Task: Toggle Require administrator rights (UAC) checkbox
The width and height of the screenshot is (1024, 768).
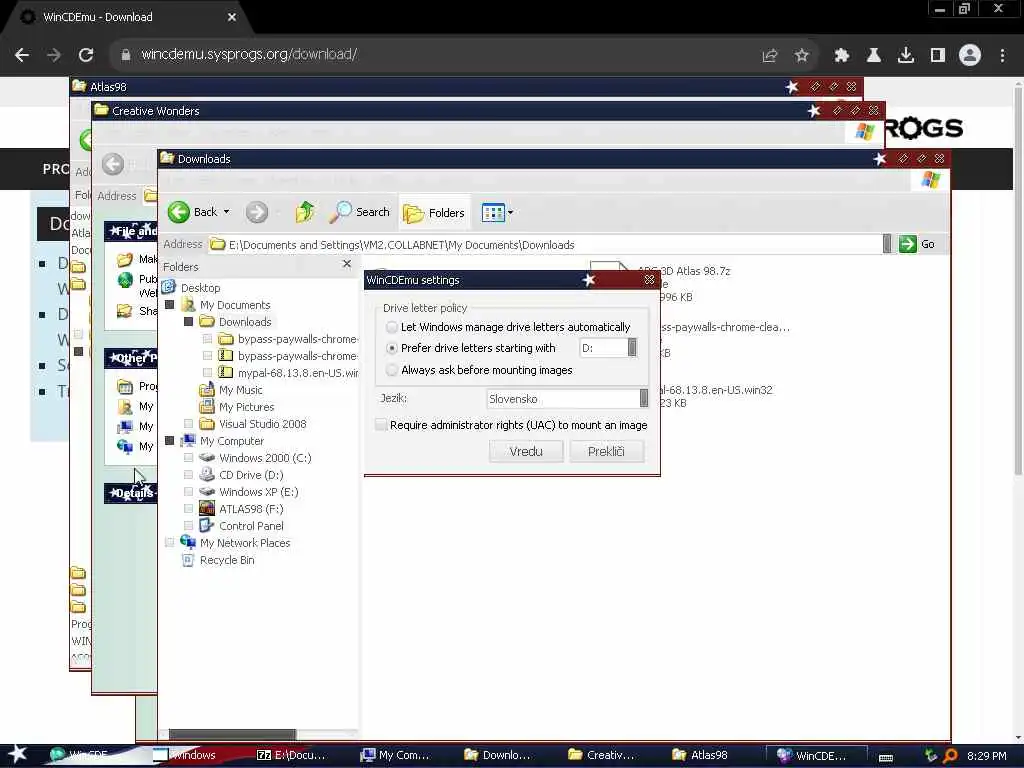Action: pyautogui.click(x=381, y=425)
